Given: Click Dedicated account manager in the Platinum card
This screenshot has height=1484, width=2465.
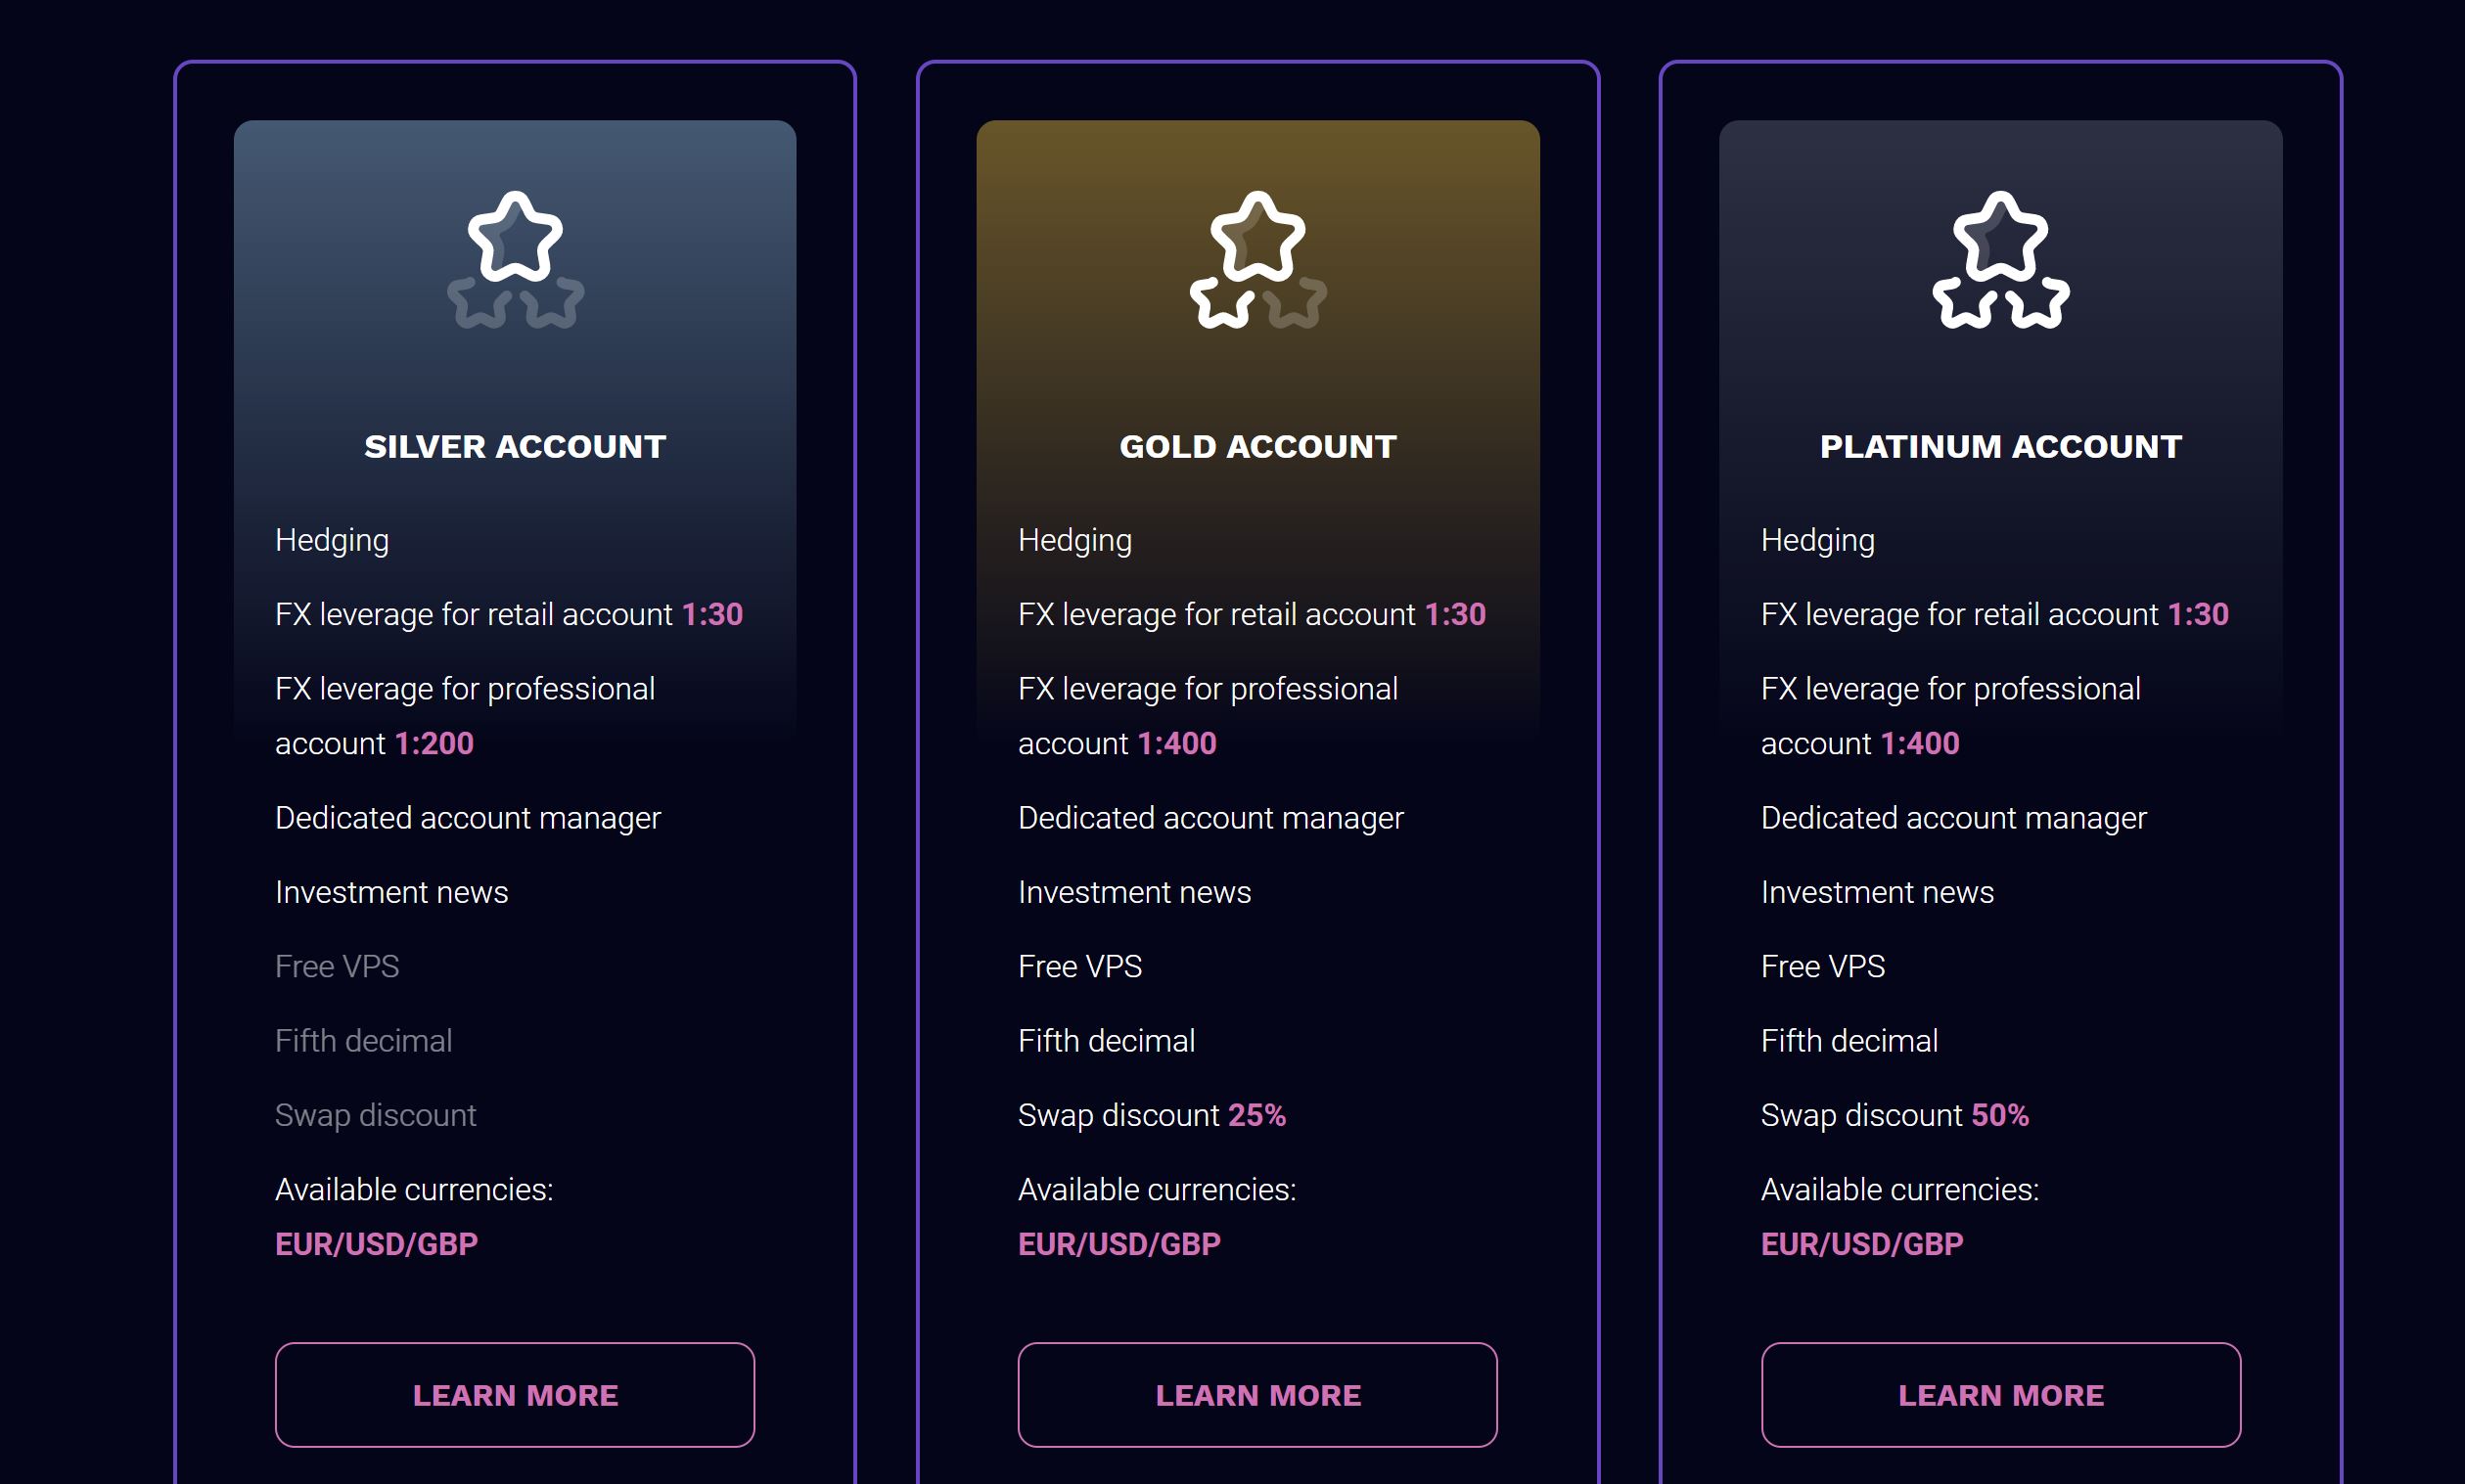Looking at the screenshot, I should coord(1953,818).
